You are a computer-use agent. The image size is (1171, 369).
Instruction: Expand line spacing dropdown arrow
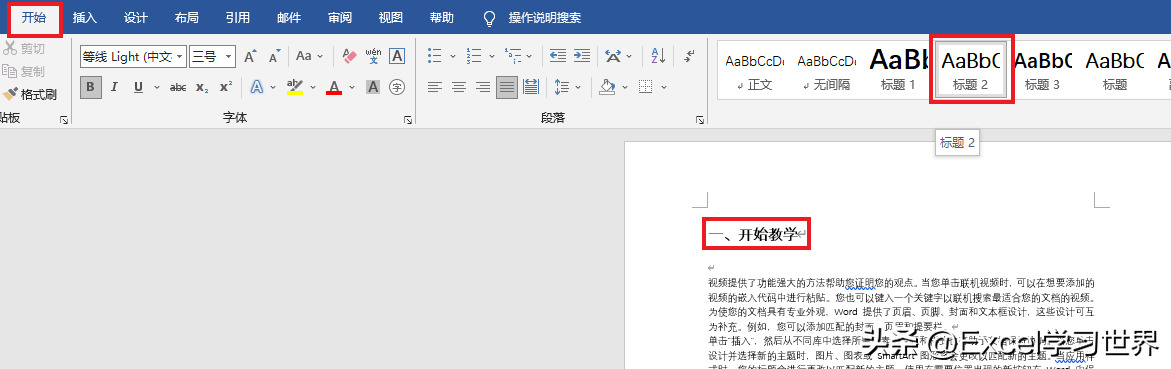click(x=578, y=87)
